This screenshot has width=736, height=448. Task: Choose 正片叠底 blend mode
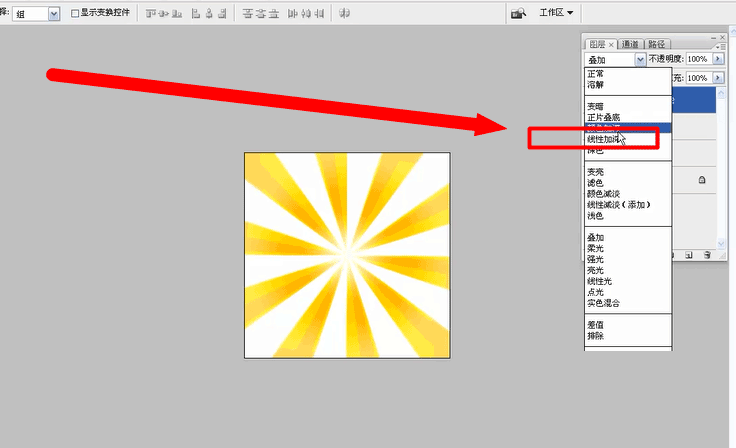pos(628,117)
